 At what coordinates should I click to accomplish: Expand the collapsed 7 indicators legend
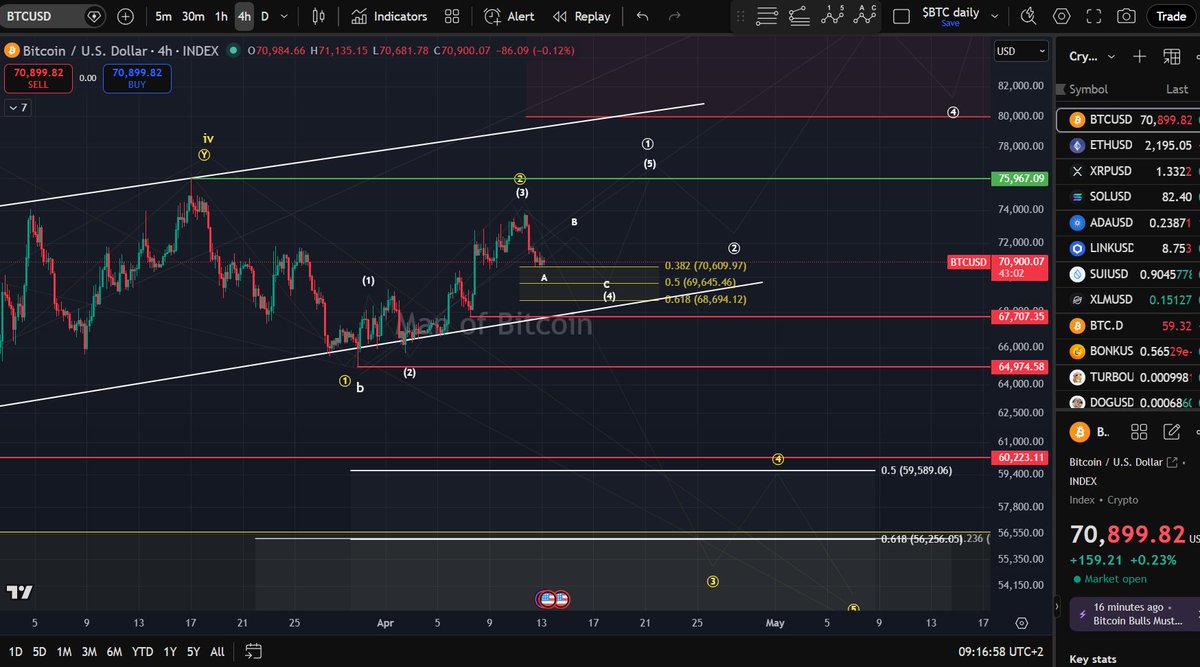pos(17,107)
